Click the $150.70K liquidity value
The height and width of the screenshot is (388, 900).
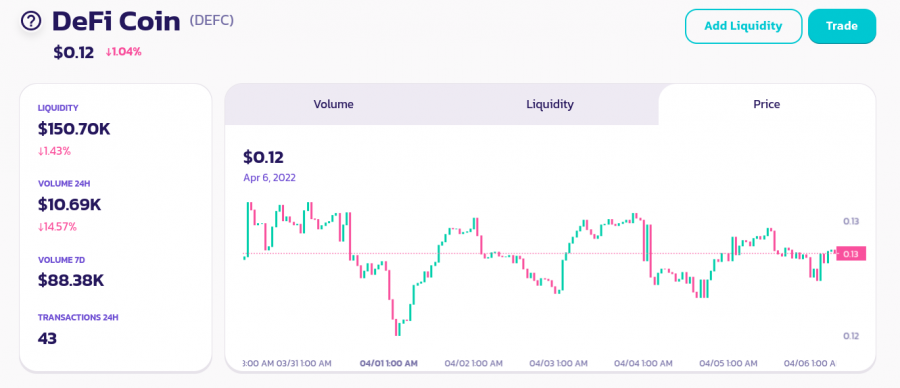point(74,129)
